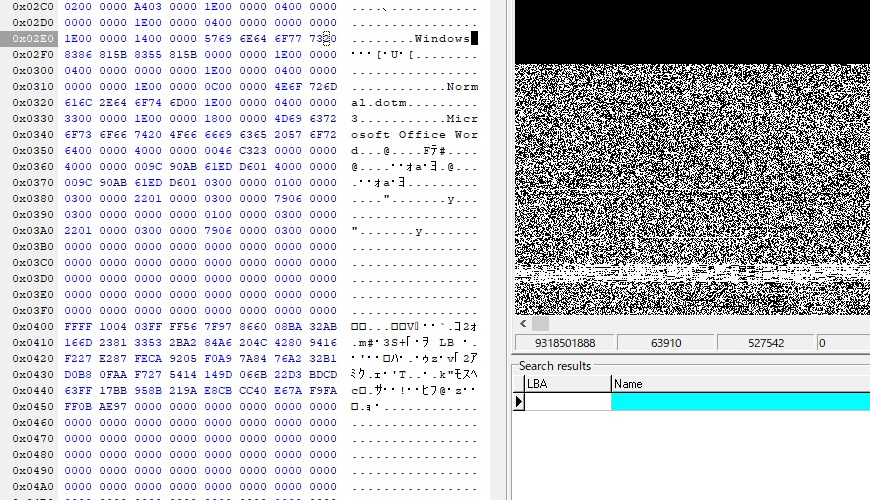Viewport: 870px width, 500px height.
Task: Click the 'Windows' text in ASCII column
Action: [441, 39]
